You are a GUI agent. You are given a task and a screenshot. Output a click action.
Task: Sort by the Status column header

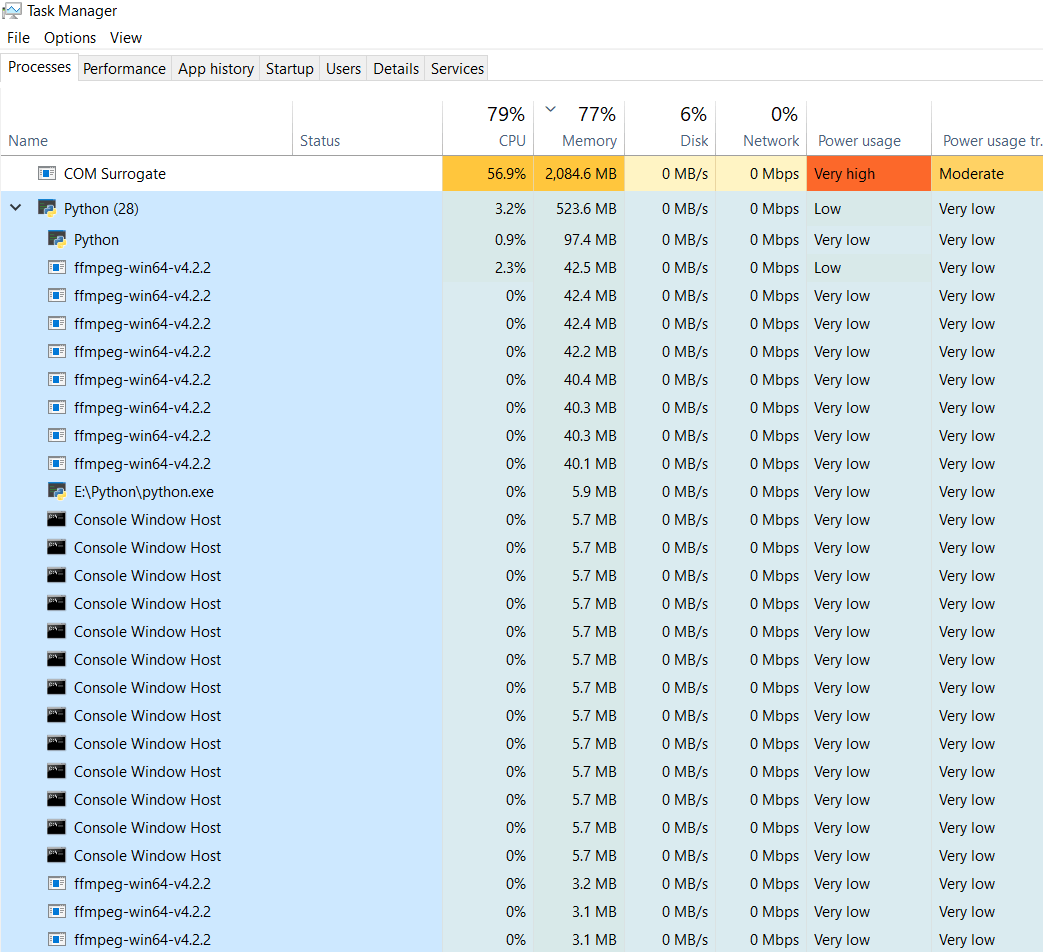(x=367, y=128)
